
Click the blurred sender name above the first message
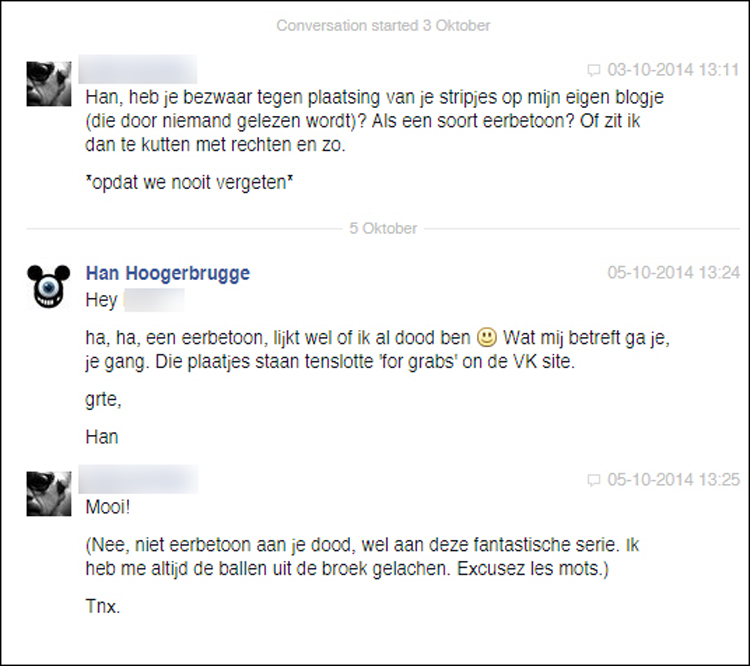(x=138, y=69)
